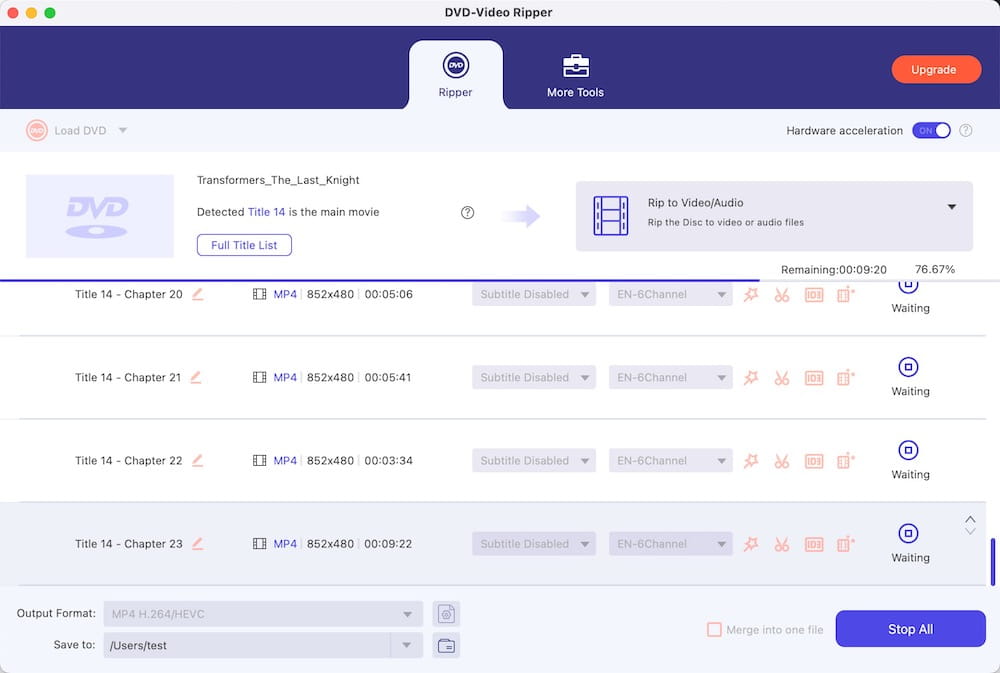
Task: Open the effects wand for Chapter 21
Action: [751, 378]
